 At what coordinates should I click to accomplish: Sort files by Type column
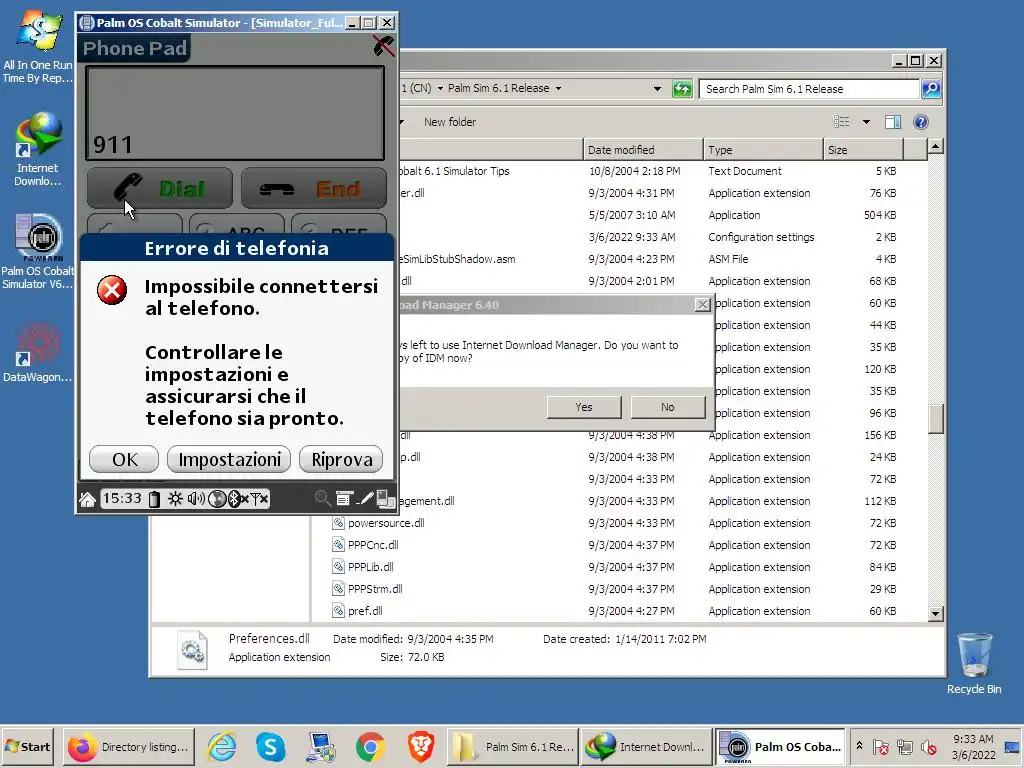coord(763,150)
